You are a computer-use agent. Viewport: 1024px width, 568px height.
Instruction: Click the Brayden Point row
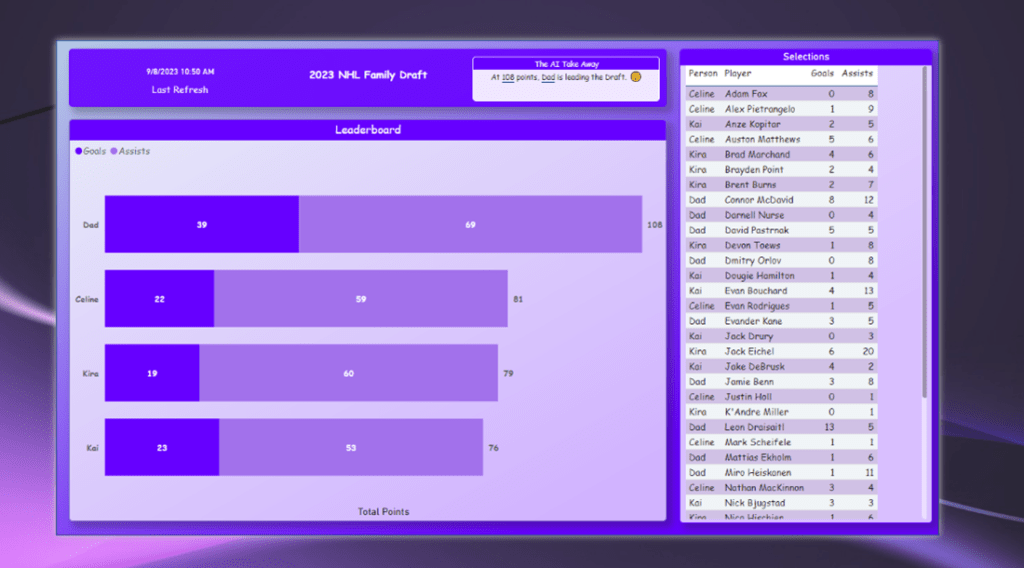point(782,170)
